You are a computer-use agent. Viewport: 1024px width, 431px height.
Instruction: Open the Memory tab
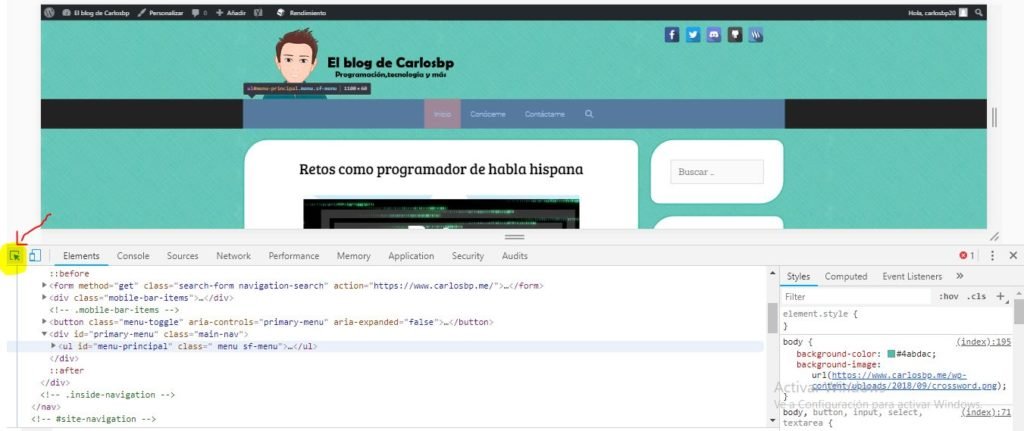point(353,256)
